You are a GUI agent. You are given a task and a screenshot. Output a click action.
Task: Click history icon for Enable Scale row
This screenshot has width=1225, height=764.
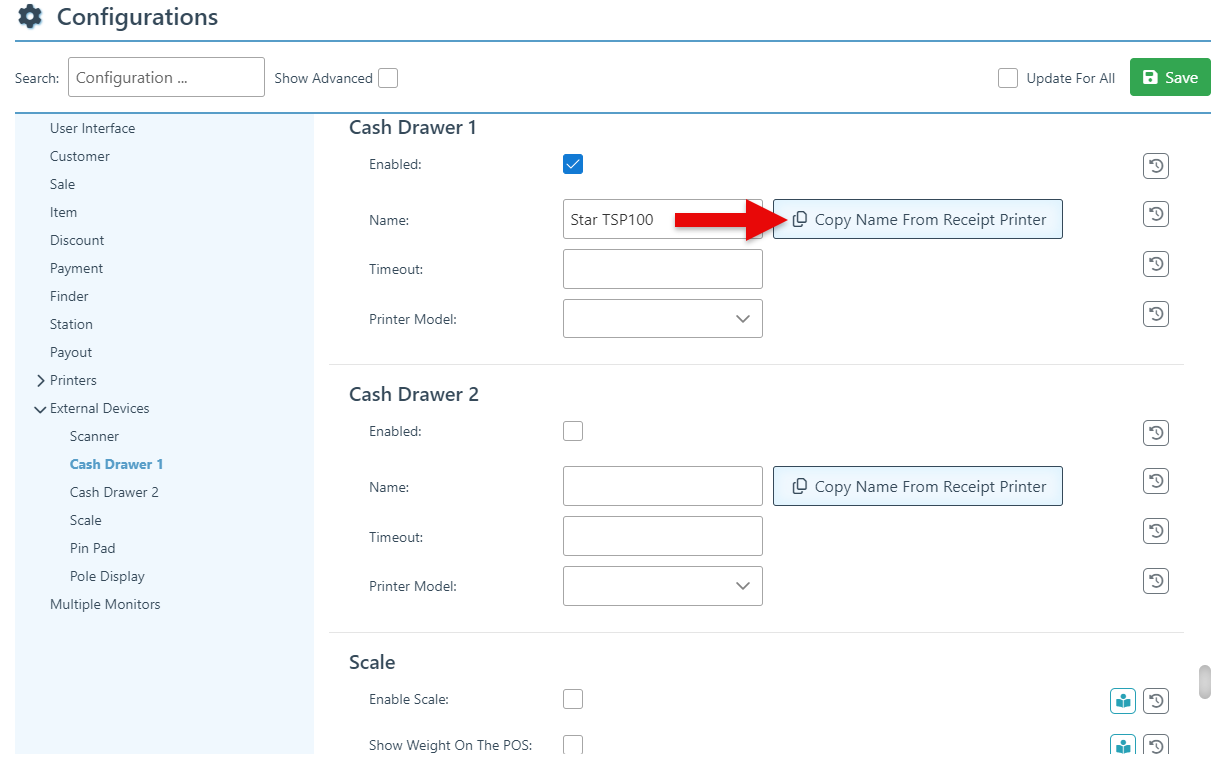[1156, 701]
